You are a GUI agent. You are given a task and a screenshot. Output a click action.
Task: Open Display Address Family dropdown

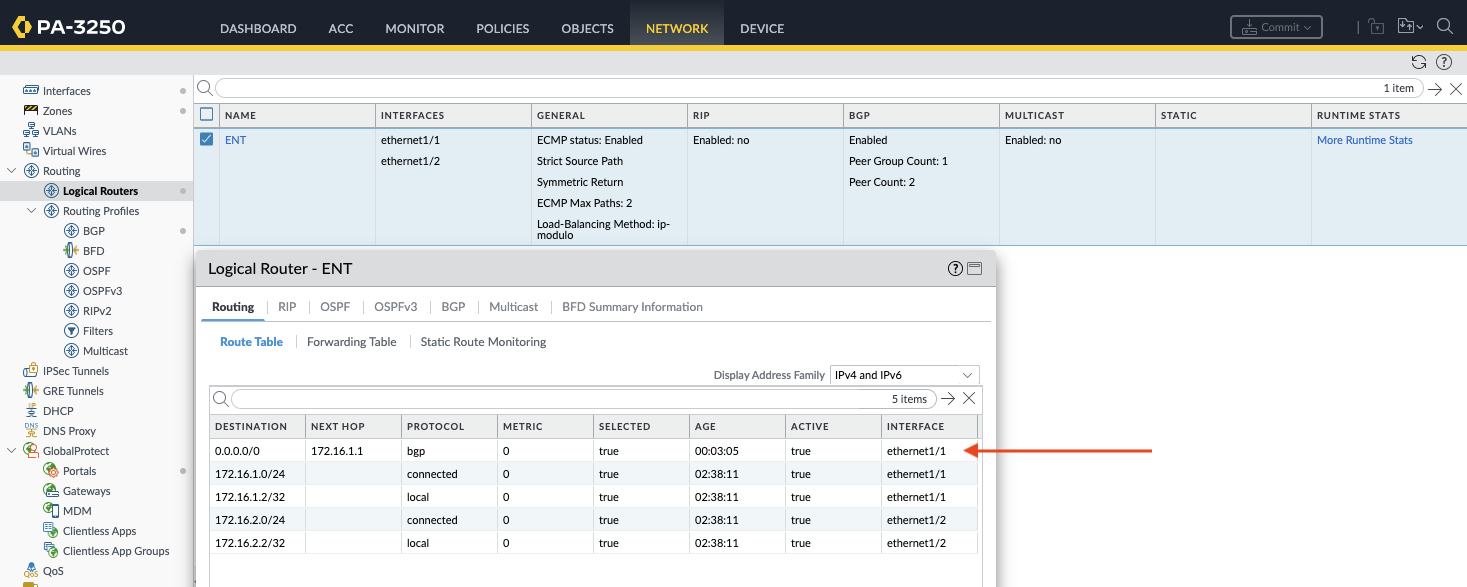click(x=904, y=375)
